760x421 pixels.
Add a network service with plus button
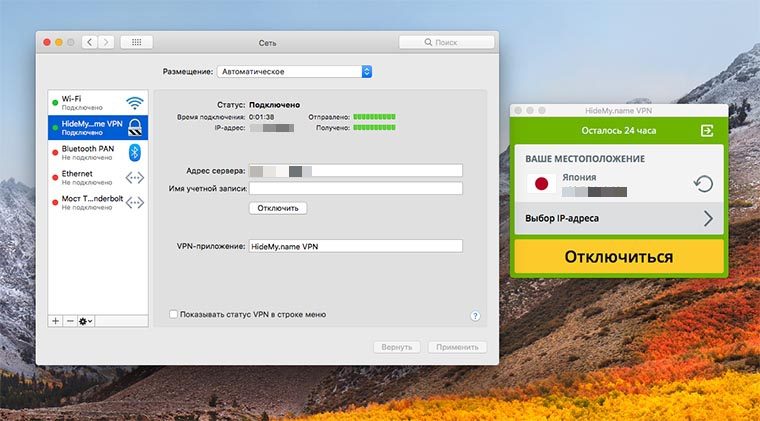point(55,321)
